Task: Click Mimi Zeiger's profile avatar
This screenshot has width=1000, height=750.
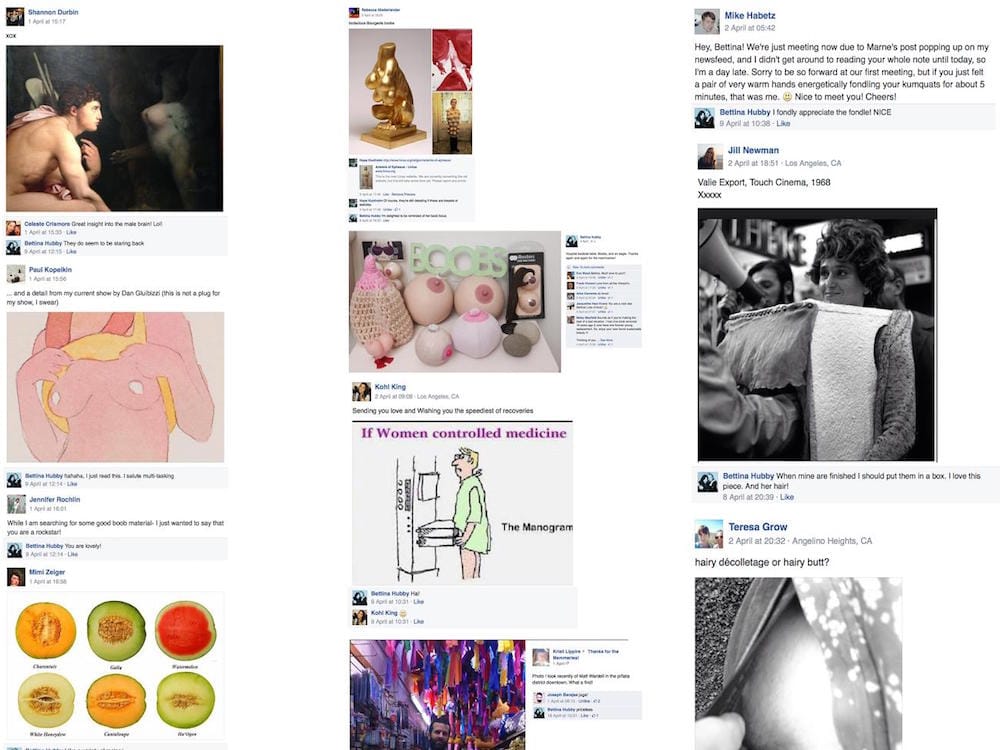Action: tap(16, 577)
